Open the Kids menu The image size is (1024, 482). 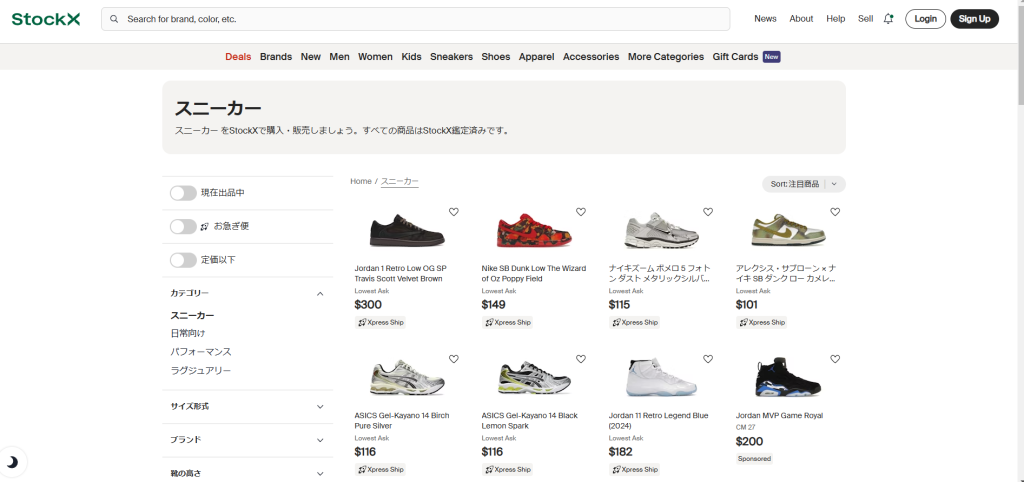tap(411, 57)
